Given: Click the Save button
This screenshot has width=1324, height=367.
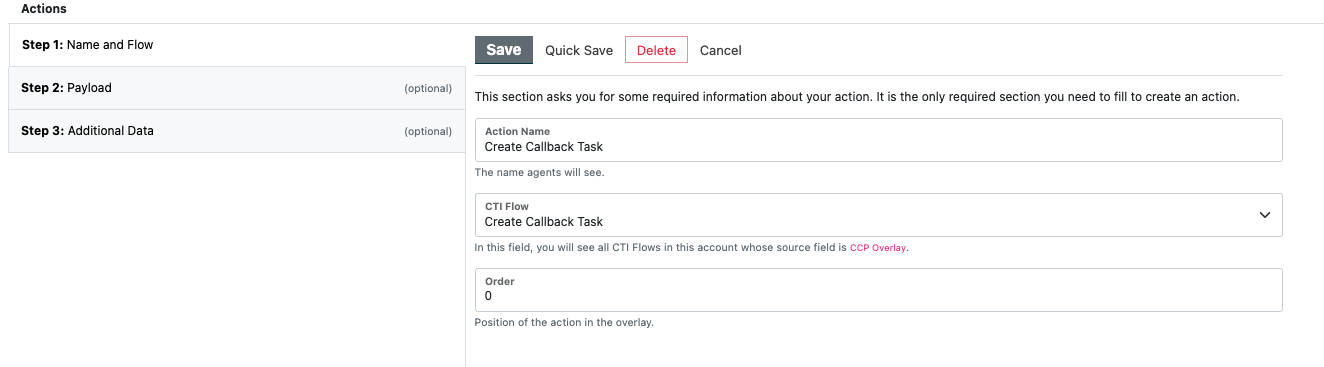Looking at the screenshot, I should (503, 50).
